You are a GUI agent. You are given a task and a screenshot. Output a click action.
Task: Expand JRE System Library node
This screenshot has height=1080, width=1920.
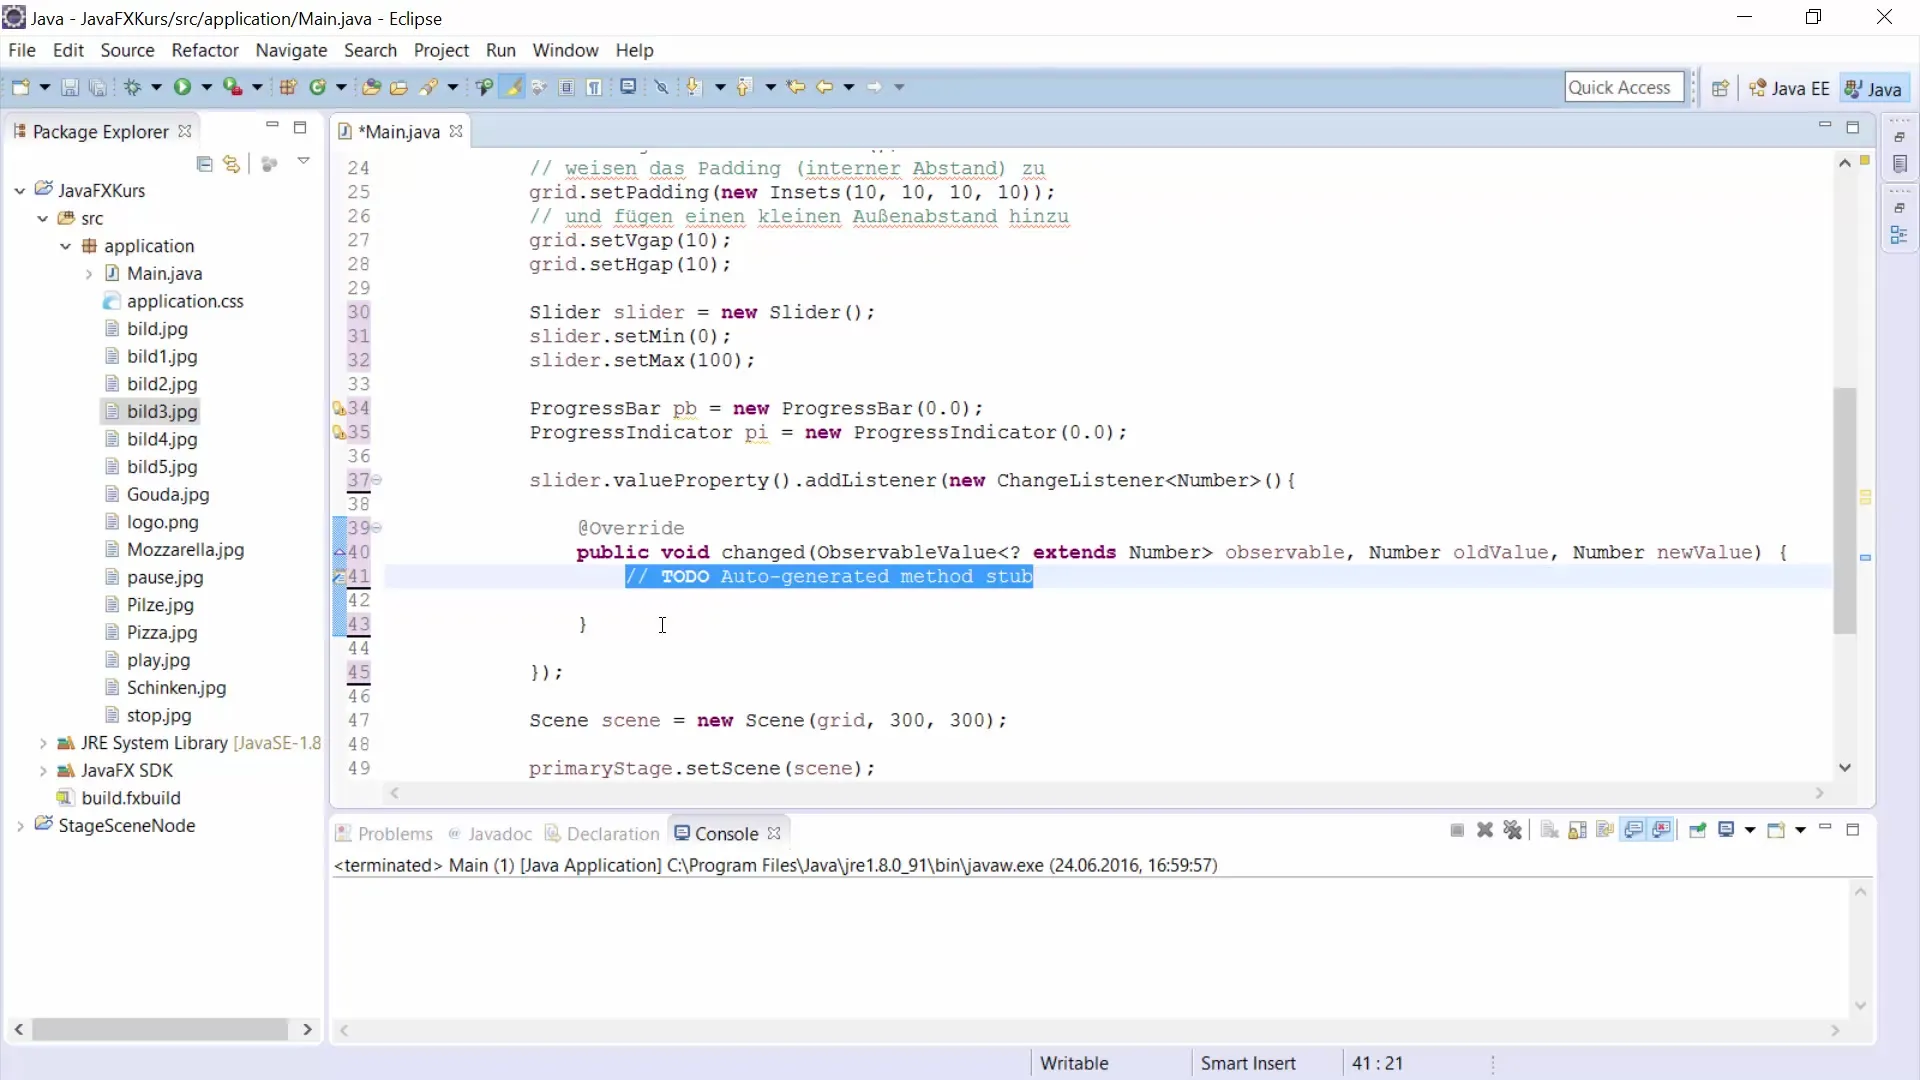tap(43, 743)
